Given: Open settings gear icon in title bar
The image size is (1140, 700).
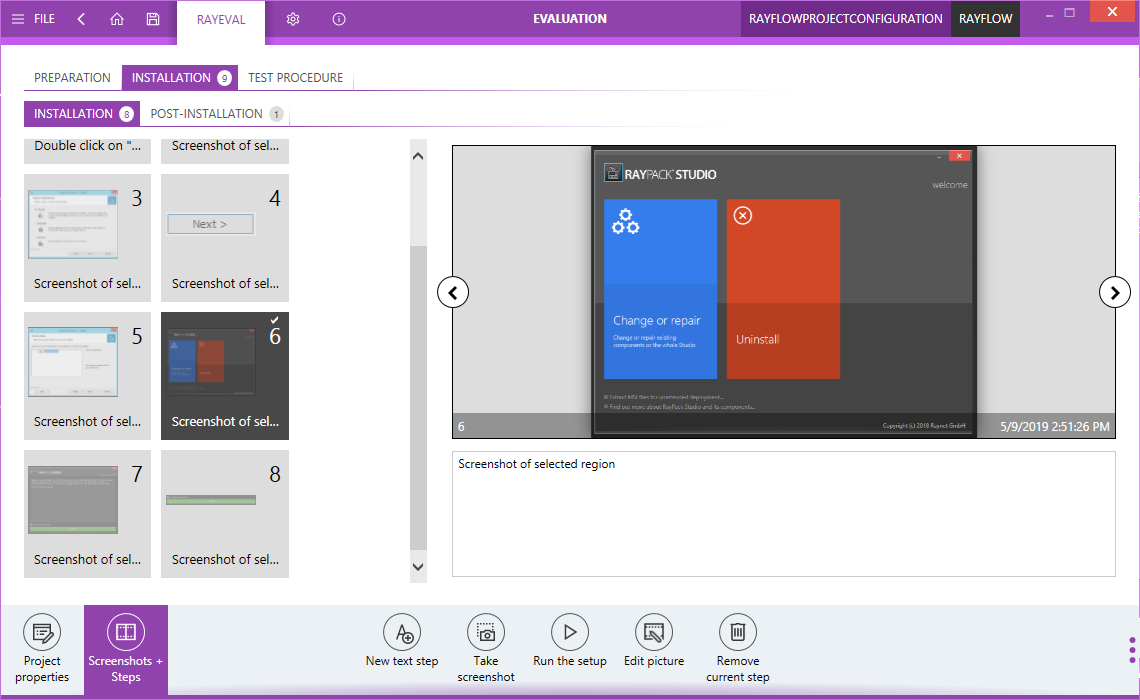Looking at the screenshot, I should click(x=293, y=19).
